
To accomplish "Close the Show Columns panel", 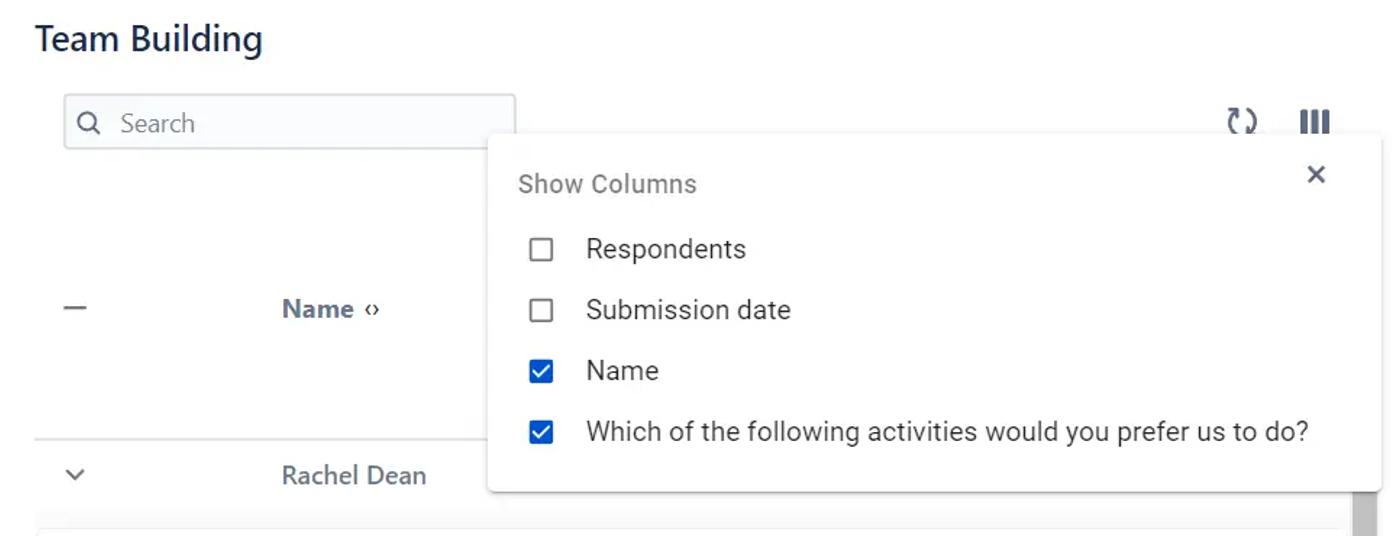I will [1316, 175].
